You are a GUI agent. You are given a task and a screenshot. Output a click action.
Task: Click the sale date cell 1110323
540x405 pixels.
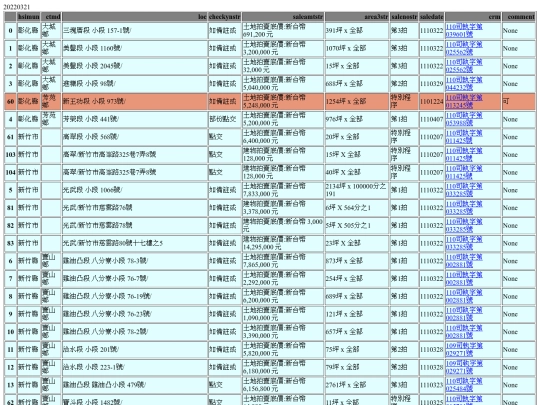point(432,385)
